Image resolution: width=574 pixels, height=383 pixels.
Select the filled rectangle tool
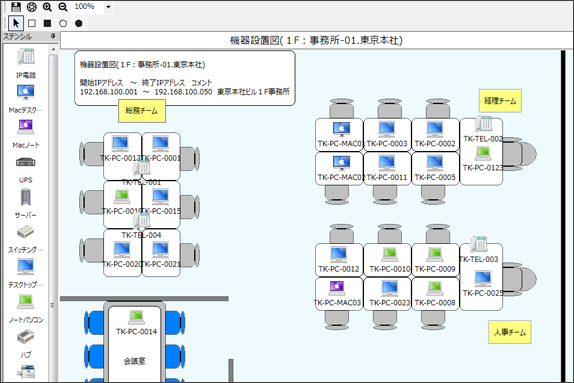[47, 23]
